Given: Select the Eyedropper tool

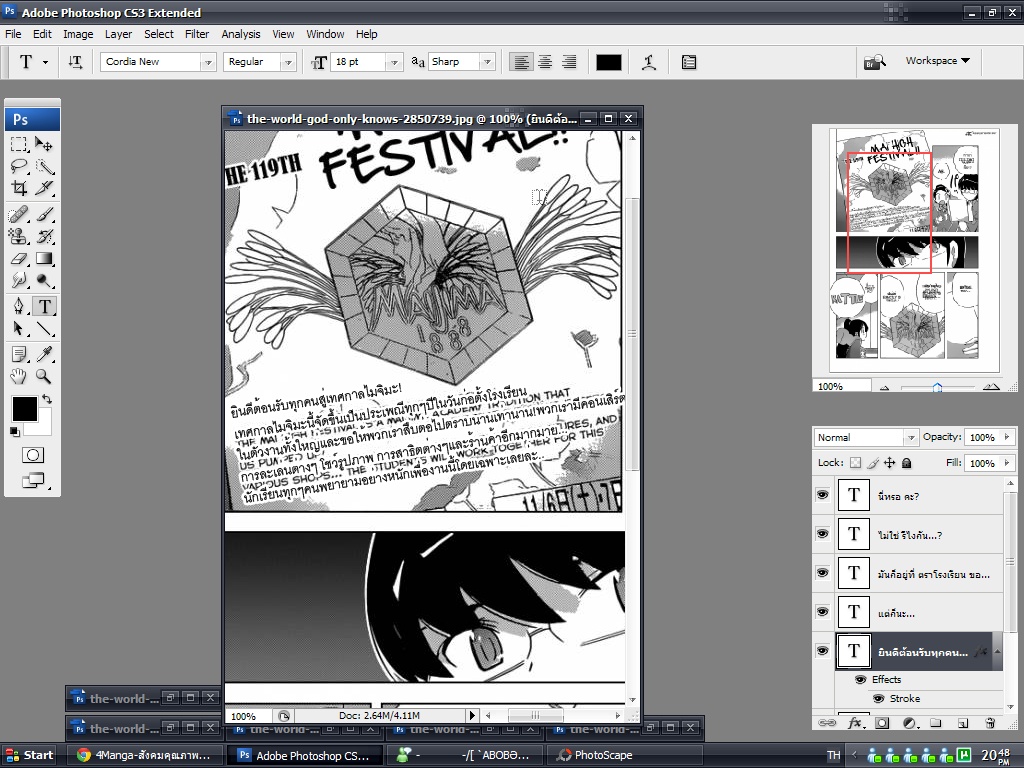Looking at the screenshot, I should (x=44, y=354).
